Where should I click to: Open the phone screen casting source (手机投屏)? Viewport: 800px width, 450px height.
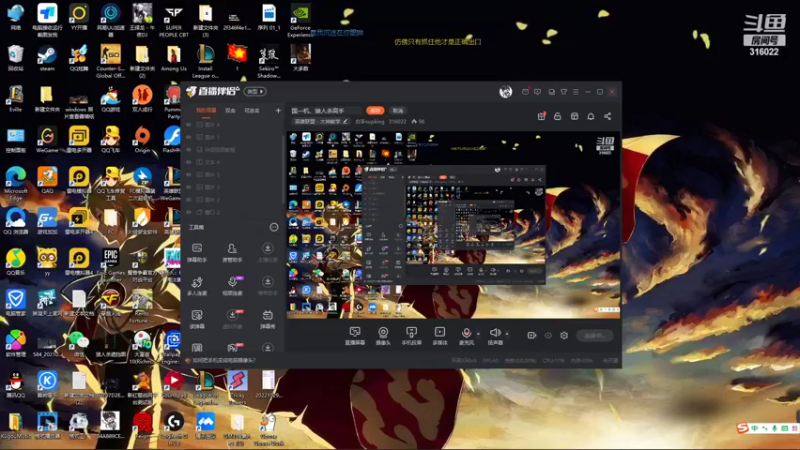411,336
